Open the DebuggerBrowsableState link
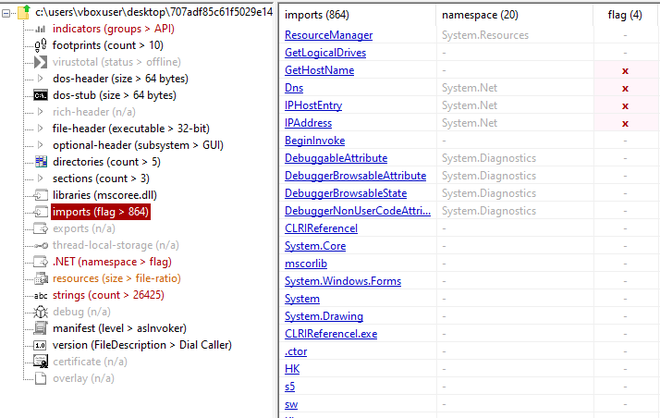 pyautogui.click(x=346, y=194)
